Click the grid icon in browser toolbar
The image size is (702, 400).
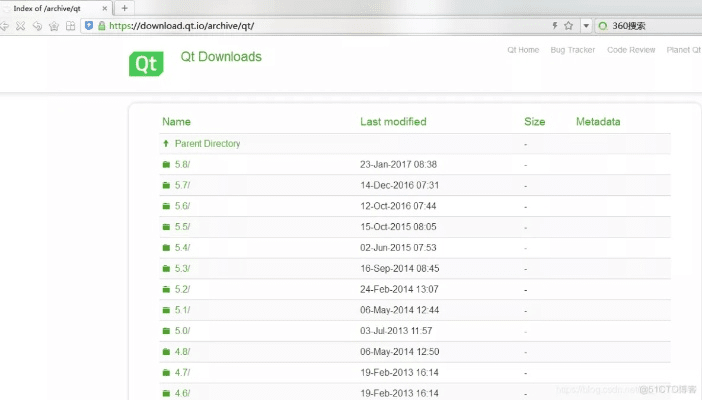[x=69, y=25]
